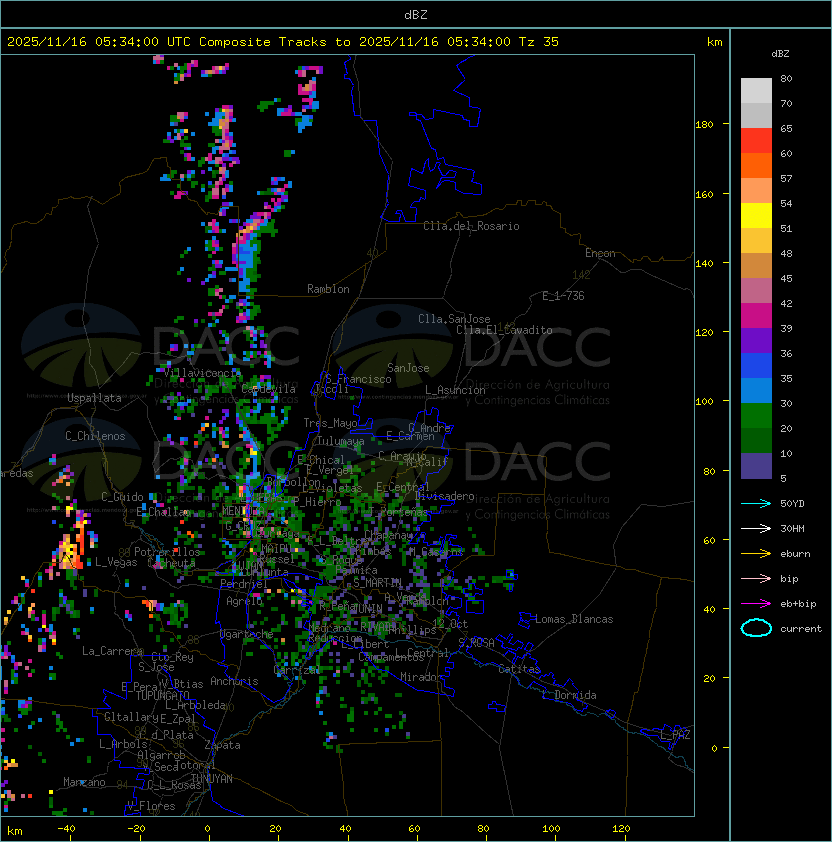Select the light gray top legend swatch
Screen dimensions: 832x842
click(756, 91)
